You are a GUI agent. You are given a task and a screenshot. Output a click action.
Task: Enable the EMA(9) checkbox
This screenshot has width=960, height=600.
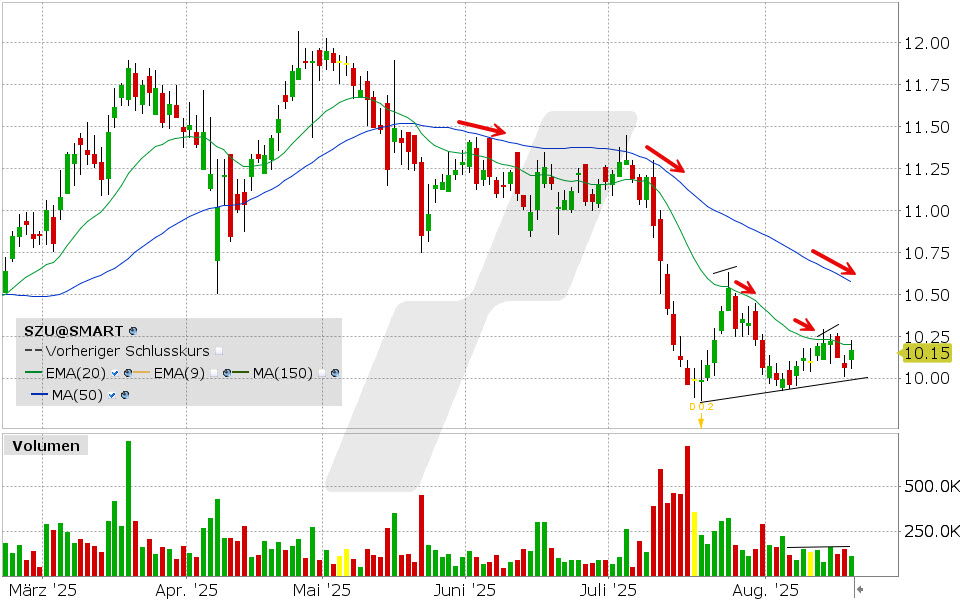pos(214,373)
